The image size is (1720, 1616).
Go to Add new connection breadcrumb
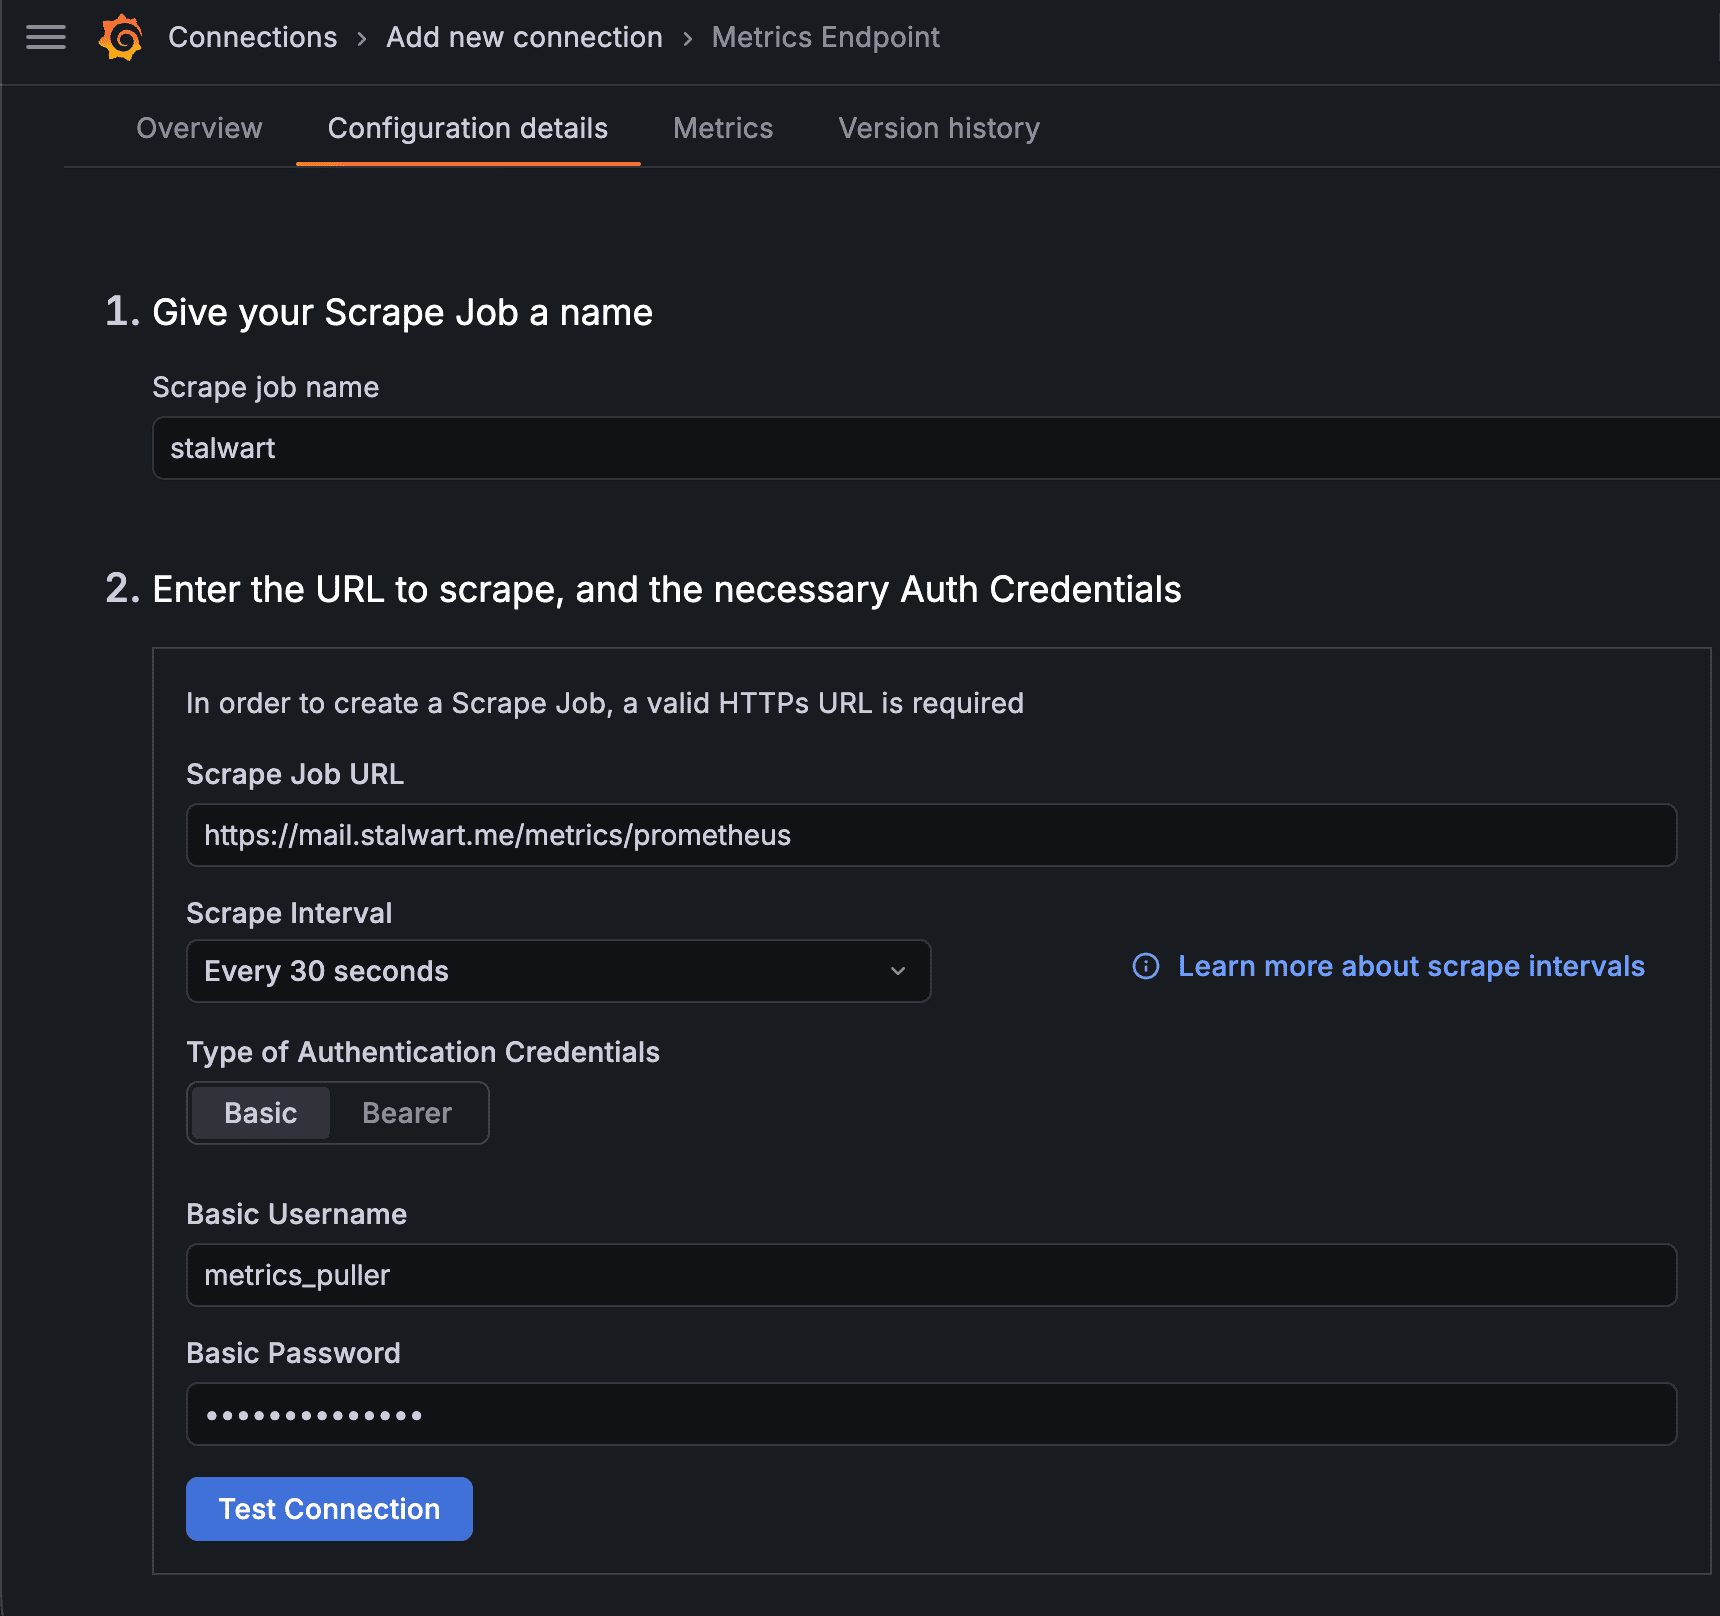[x=524, y=38]
